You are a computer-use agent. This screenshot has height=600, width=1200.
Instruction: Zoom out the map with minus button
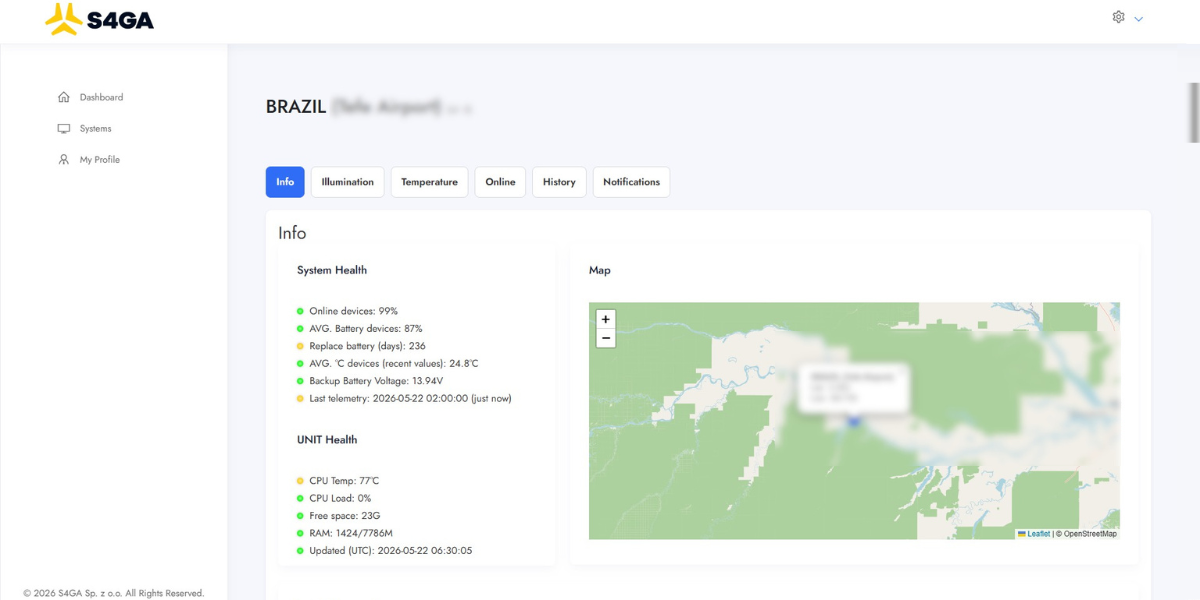tap(605, 338)
